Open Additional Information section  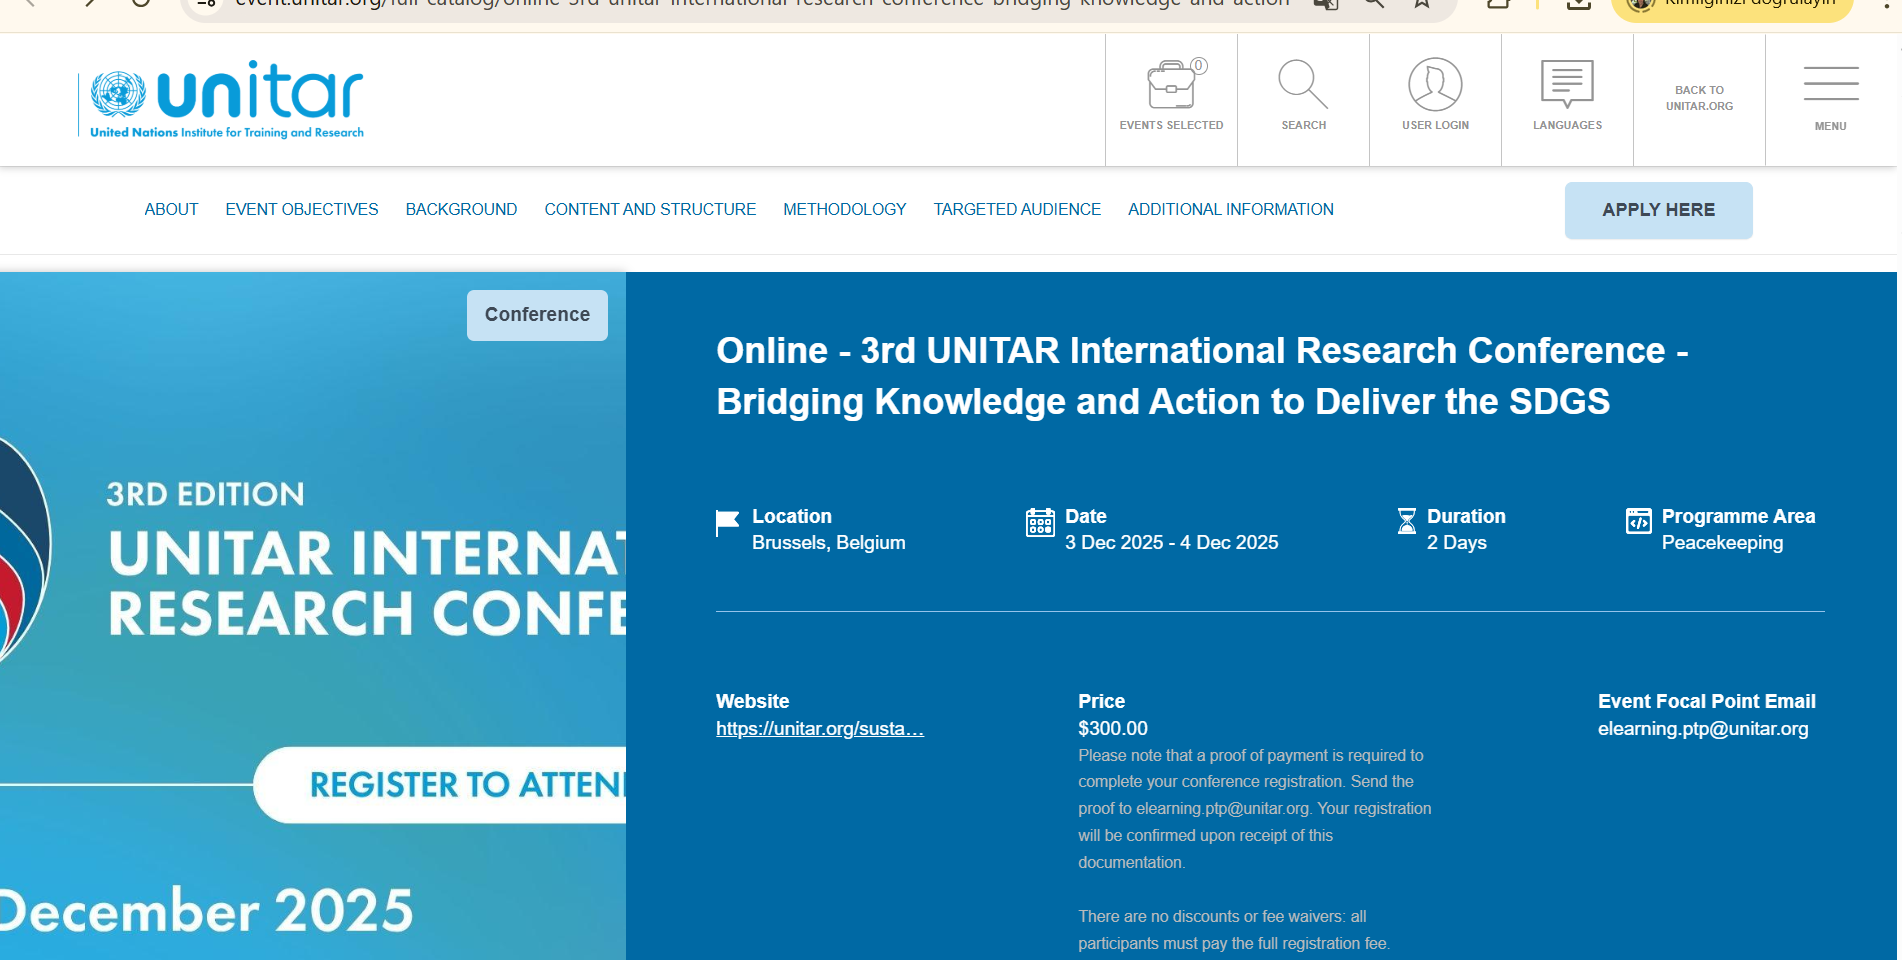[x=1231, y=209]
